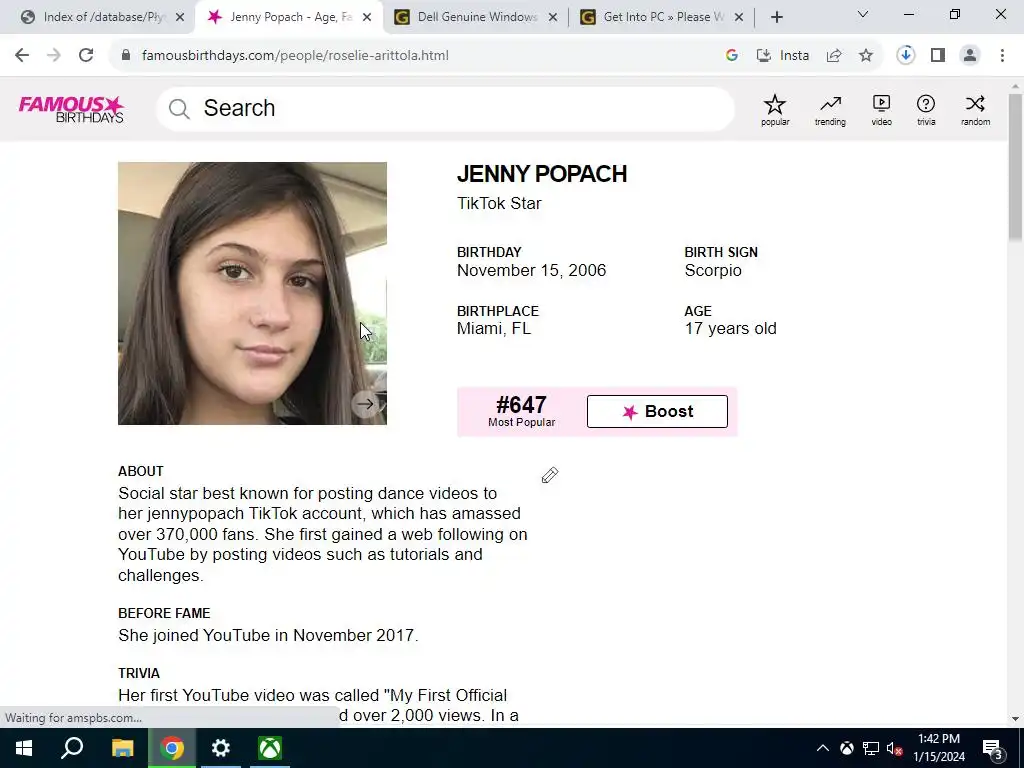1024x768 pixels.
Task: Click the share page icon in address bar
Action: (x=834, y=56)
